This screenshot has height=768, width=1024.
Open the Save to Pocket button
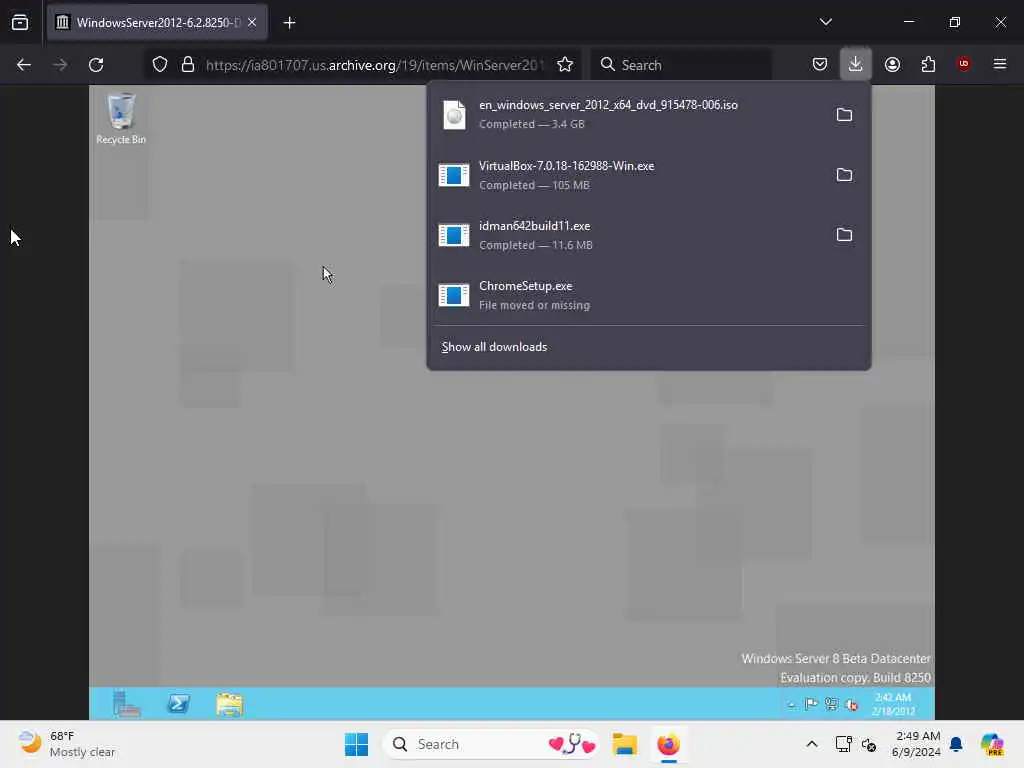click(820, 64)
